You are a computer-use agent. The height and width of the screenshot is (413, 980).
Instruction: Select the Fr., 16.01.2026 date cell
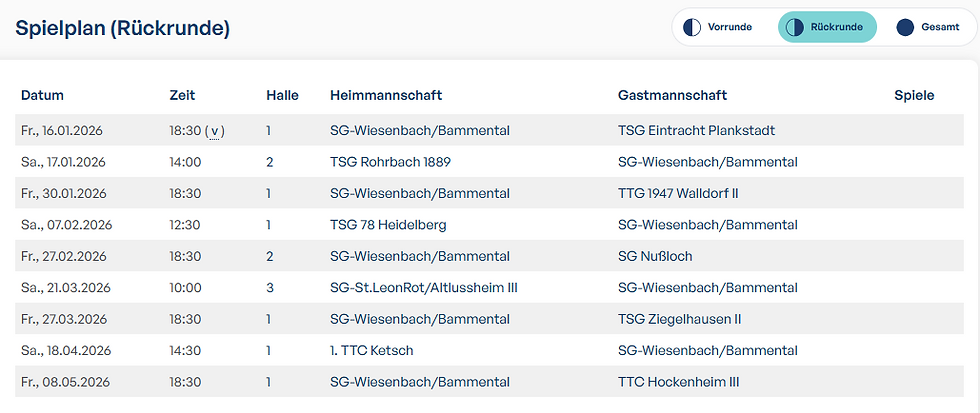click(63, 130)
